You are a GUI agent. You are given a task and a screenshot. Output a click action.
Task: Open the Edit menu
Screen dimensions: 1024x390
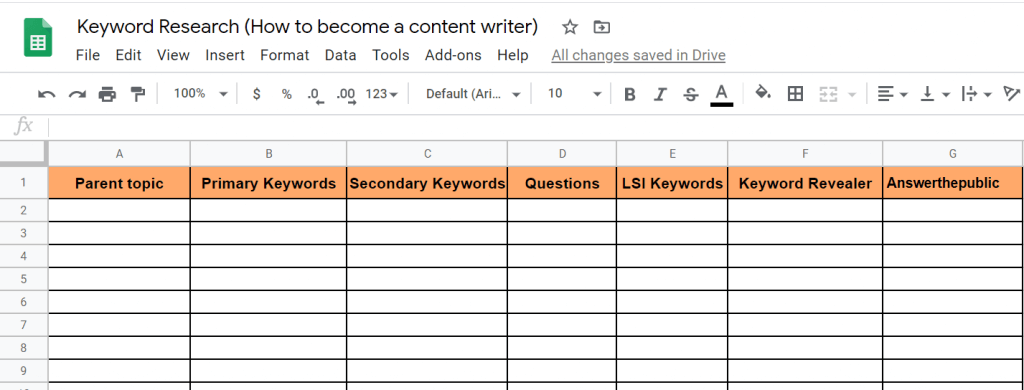(x=129, y=56)
